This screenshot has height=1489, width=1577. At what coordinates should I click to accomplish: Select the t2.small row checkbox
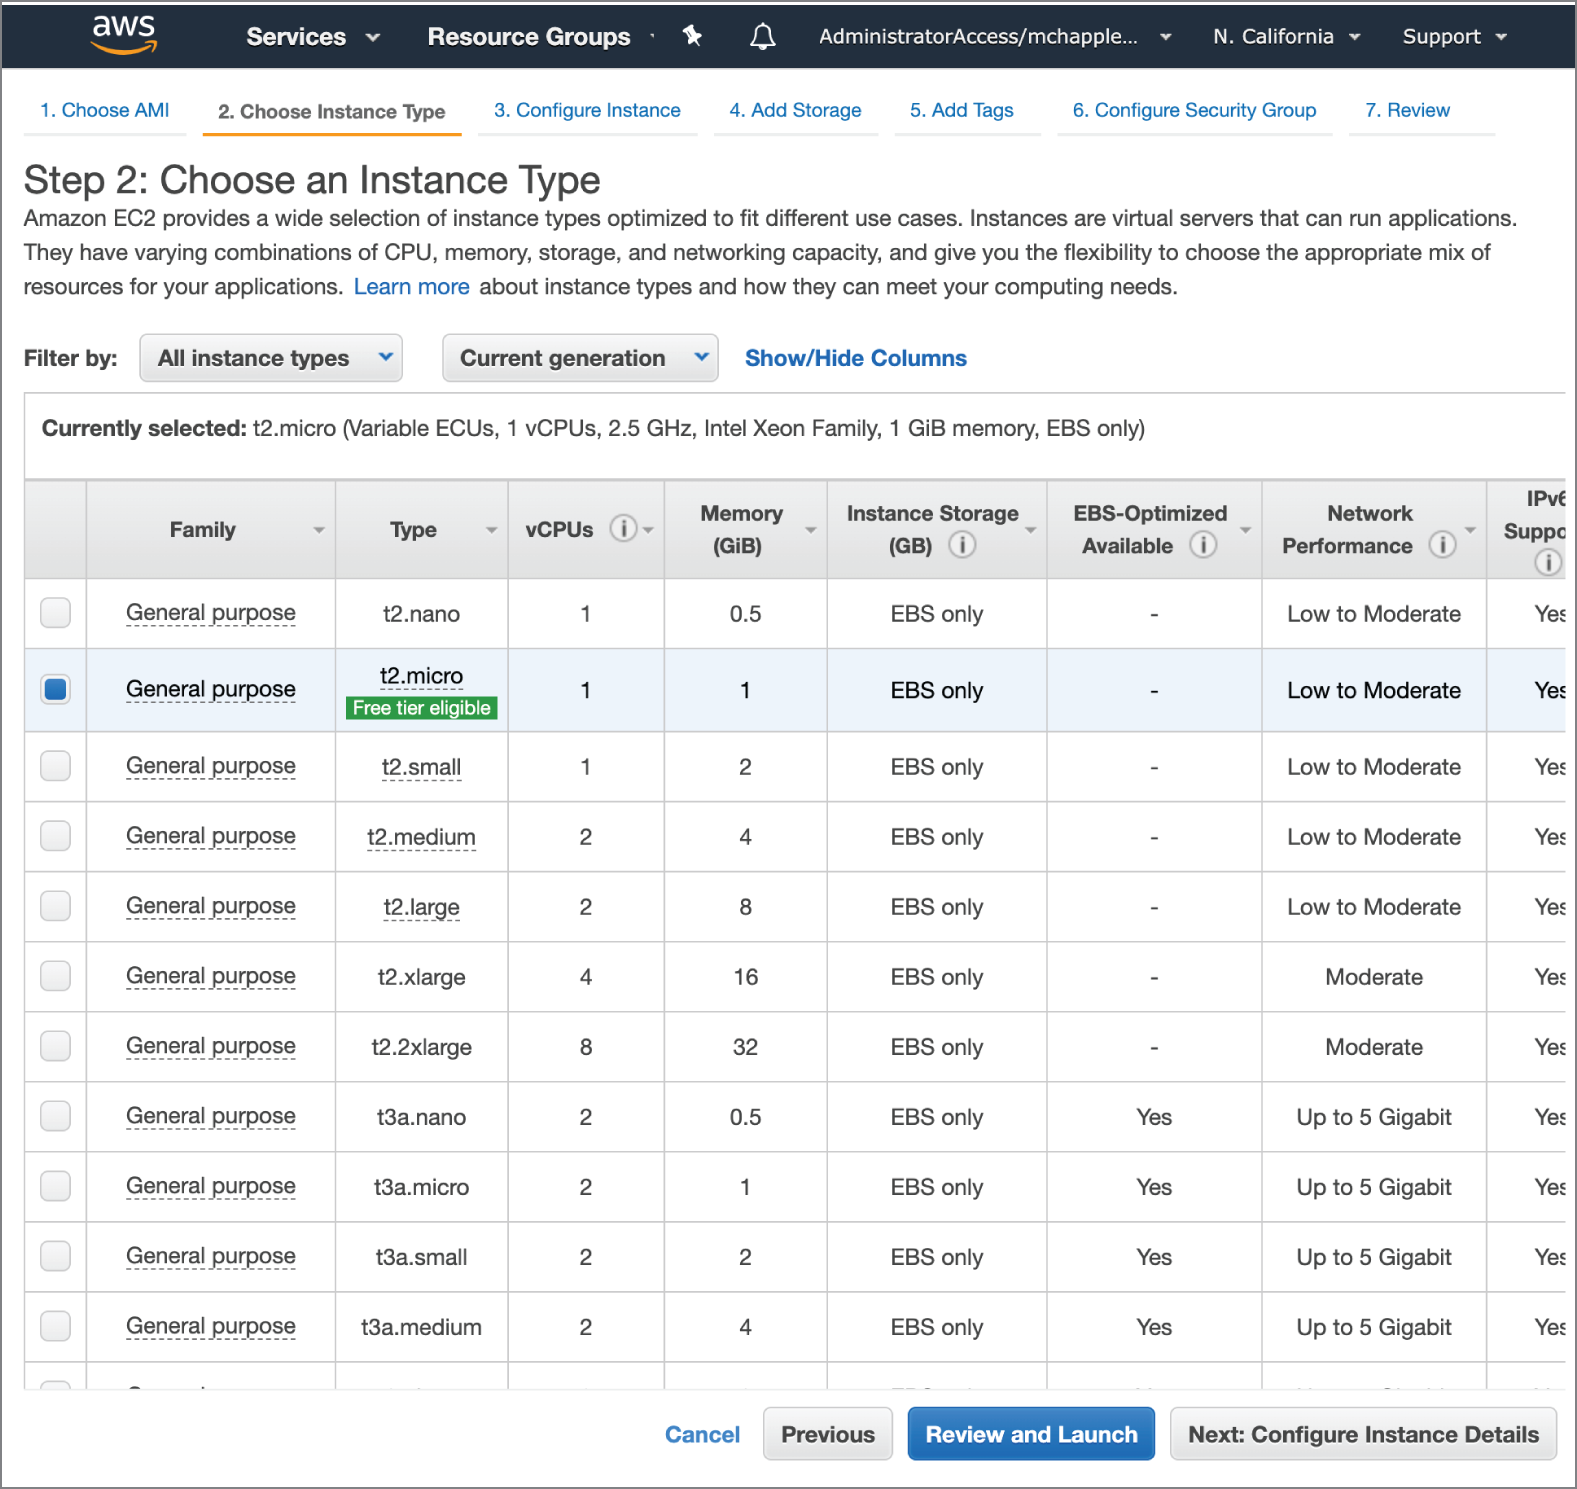pos(56,766)
